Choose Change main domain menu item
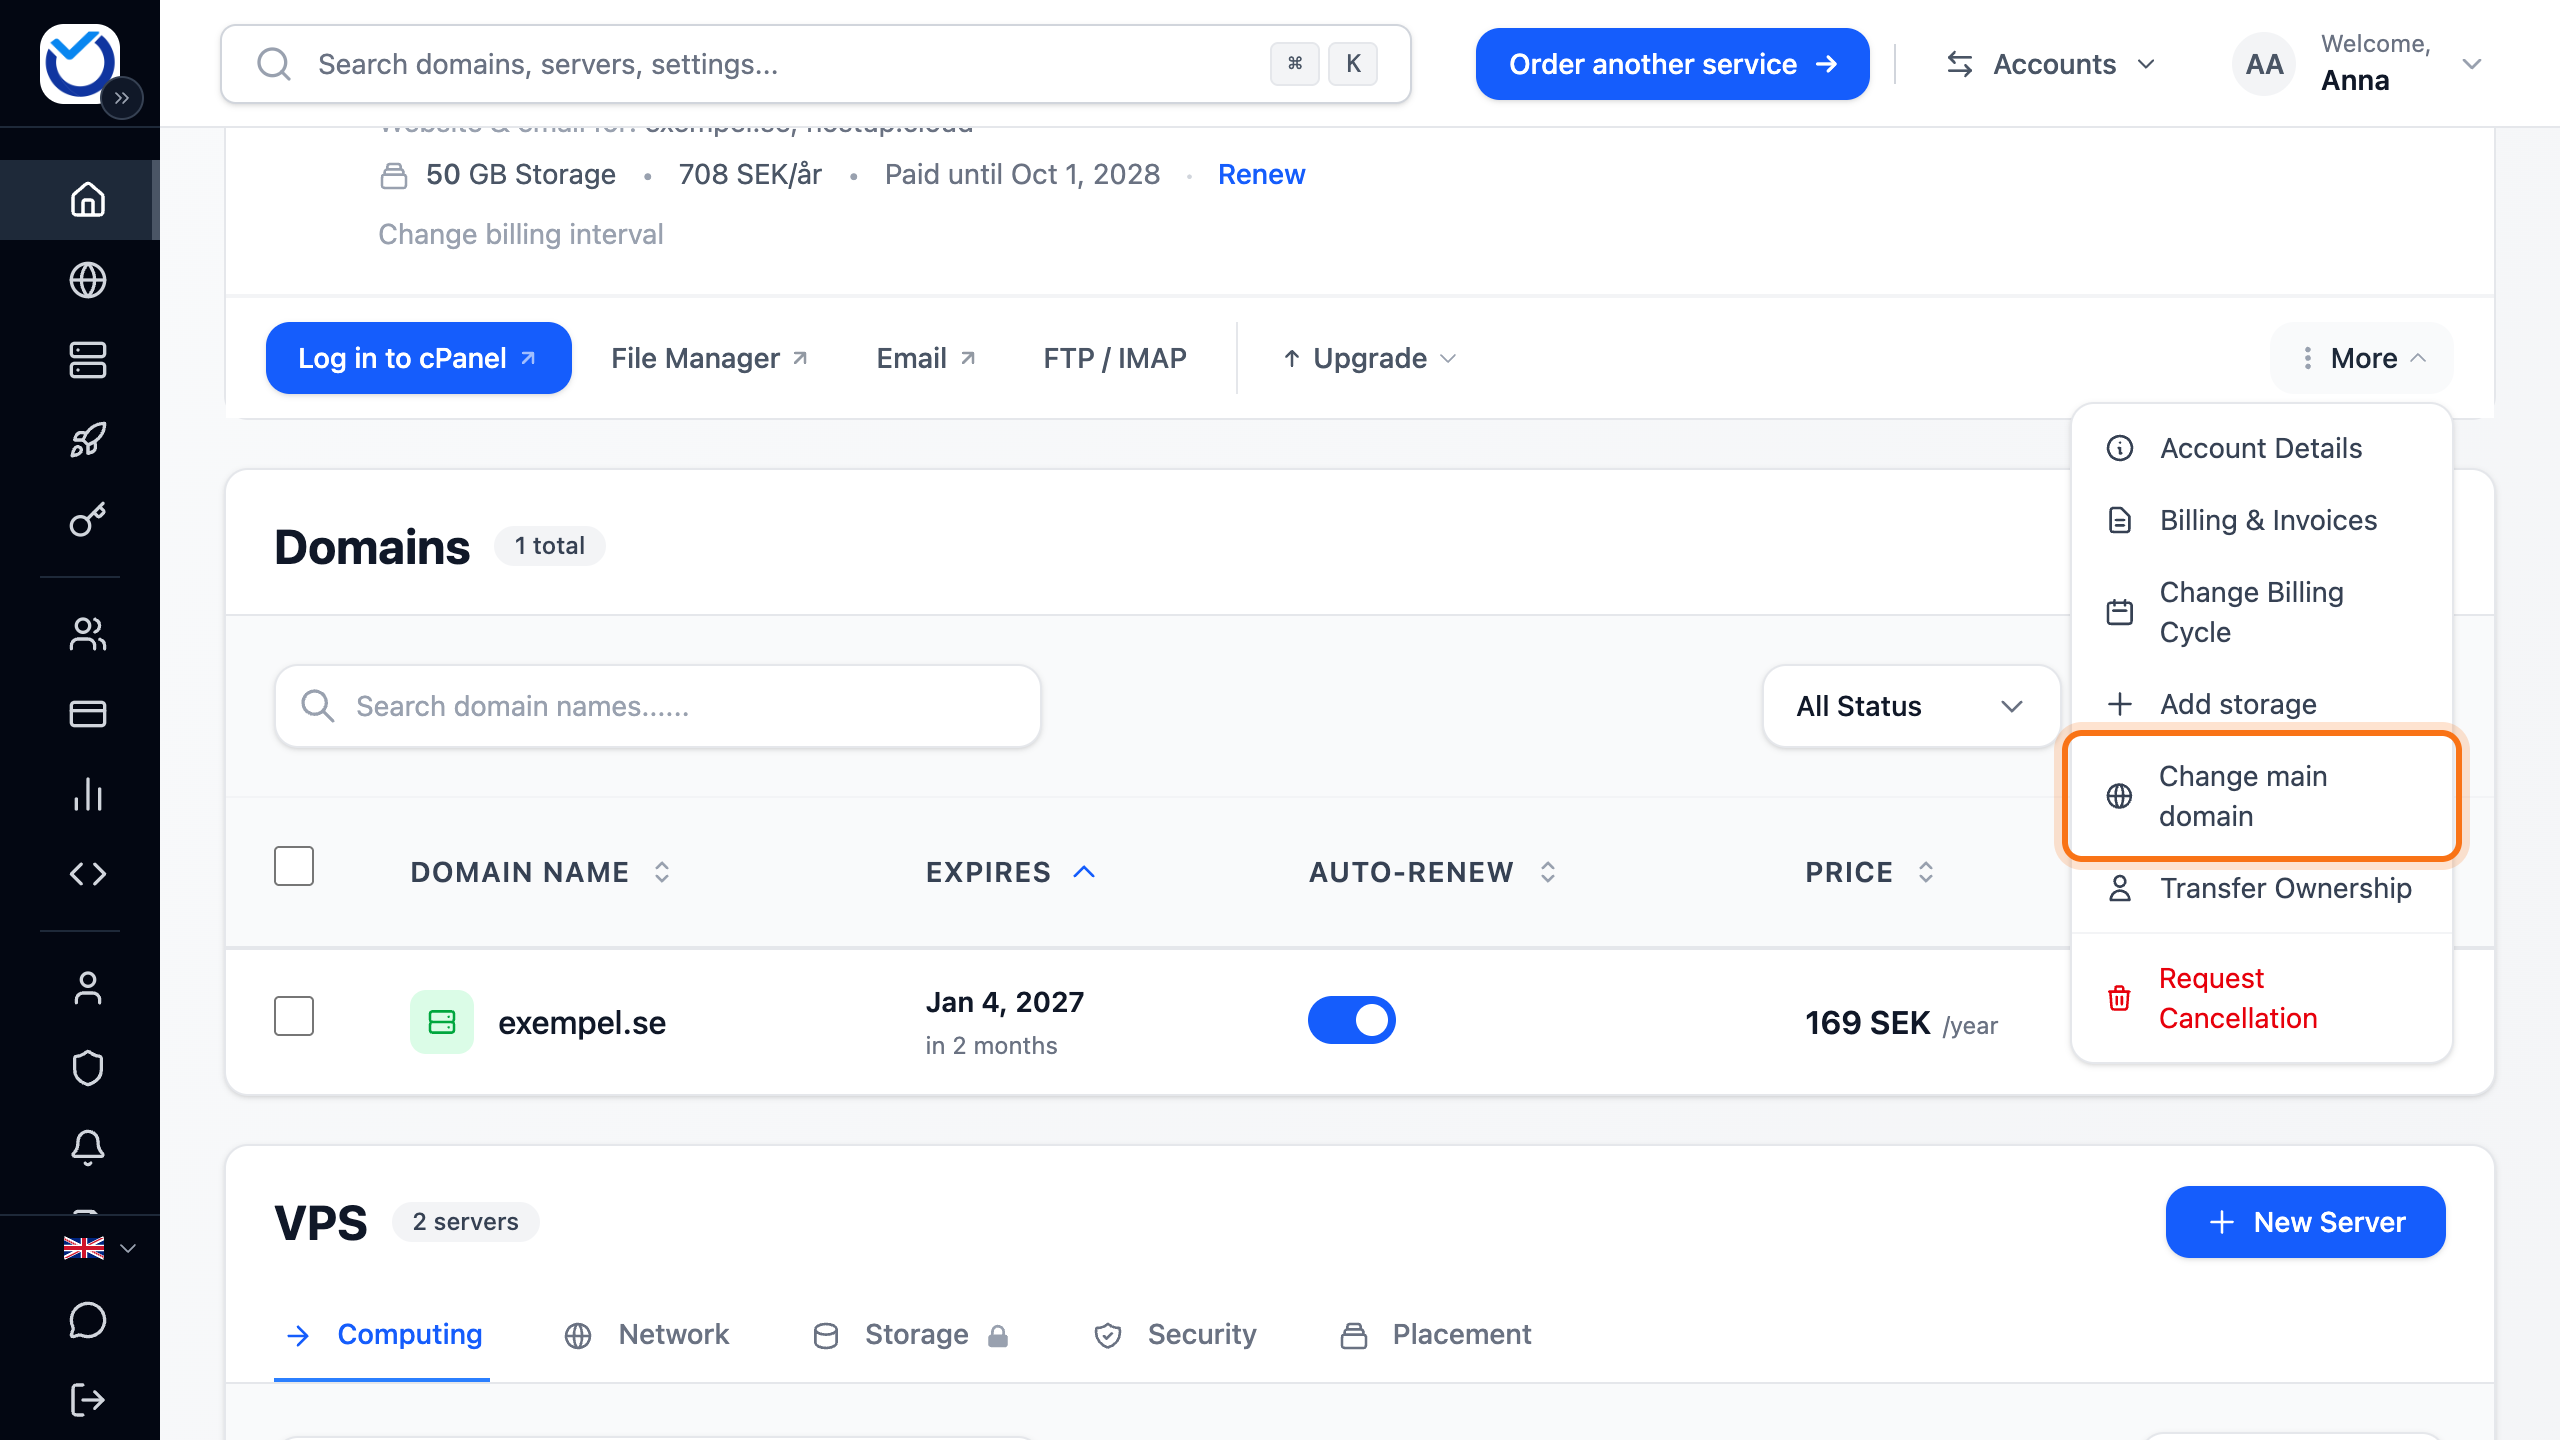Screen dimensions: 2560x1440 [x=2262, y=796]
